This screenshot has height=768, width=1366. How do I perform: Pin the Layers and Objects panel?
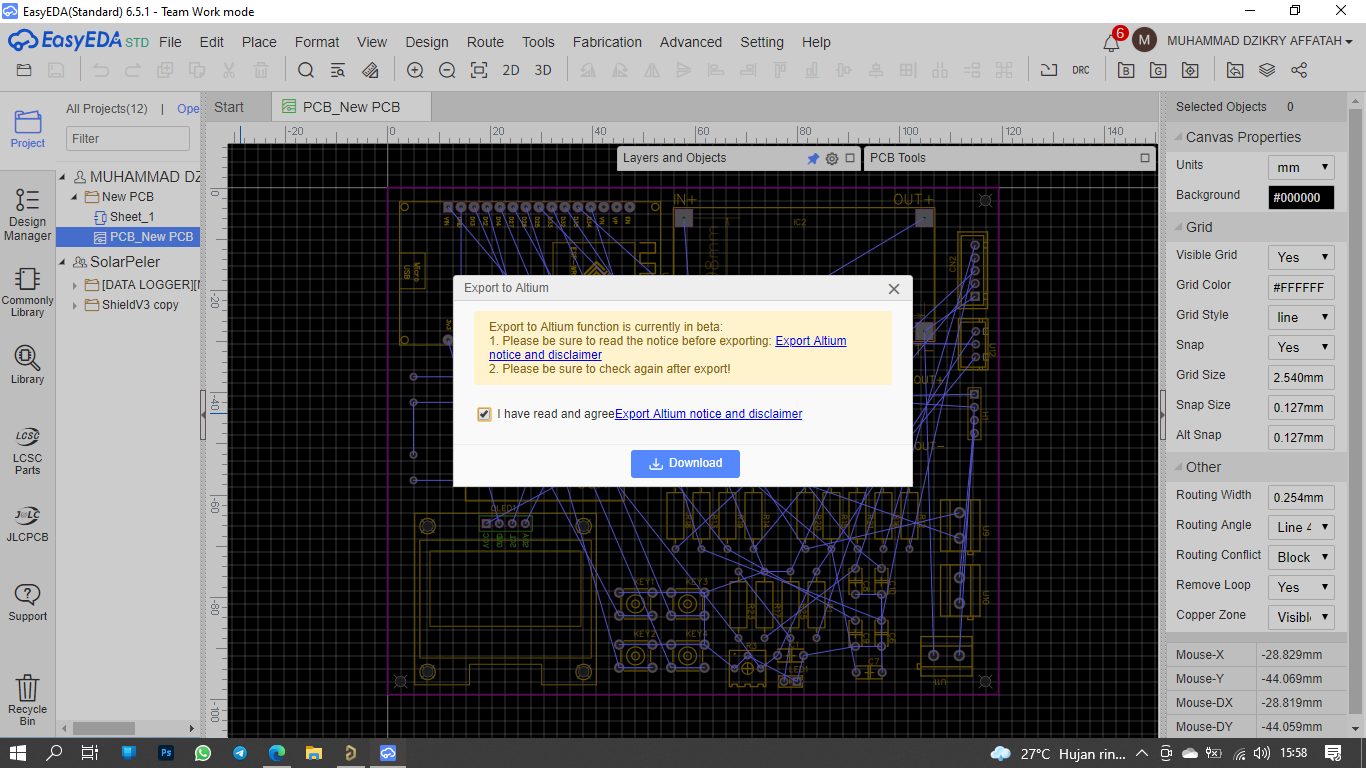[x=813, y=158]
